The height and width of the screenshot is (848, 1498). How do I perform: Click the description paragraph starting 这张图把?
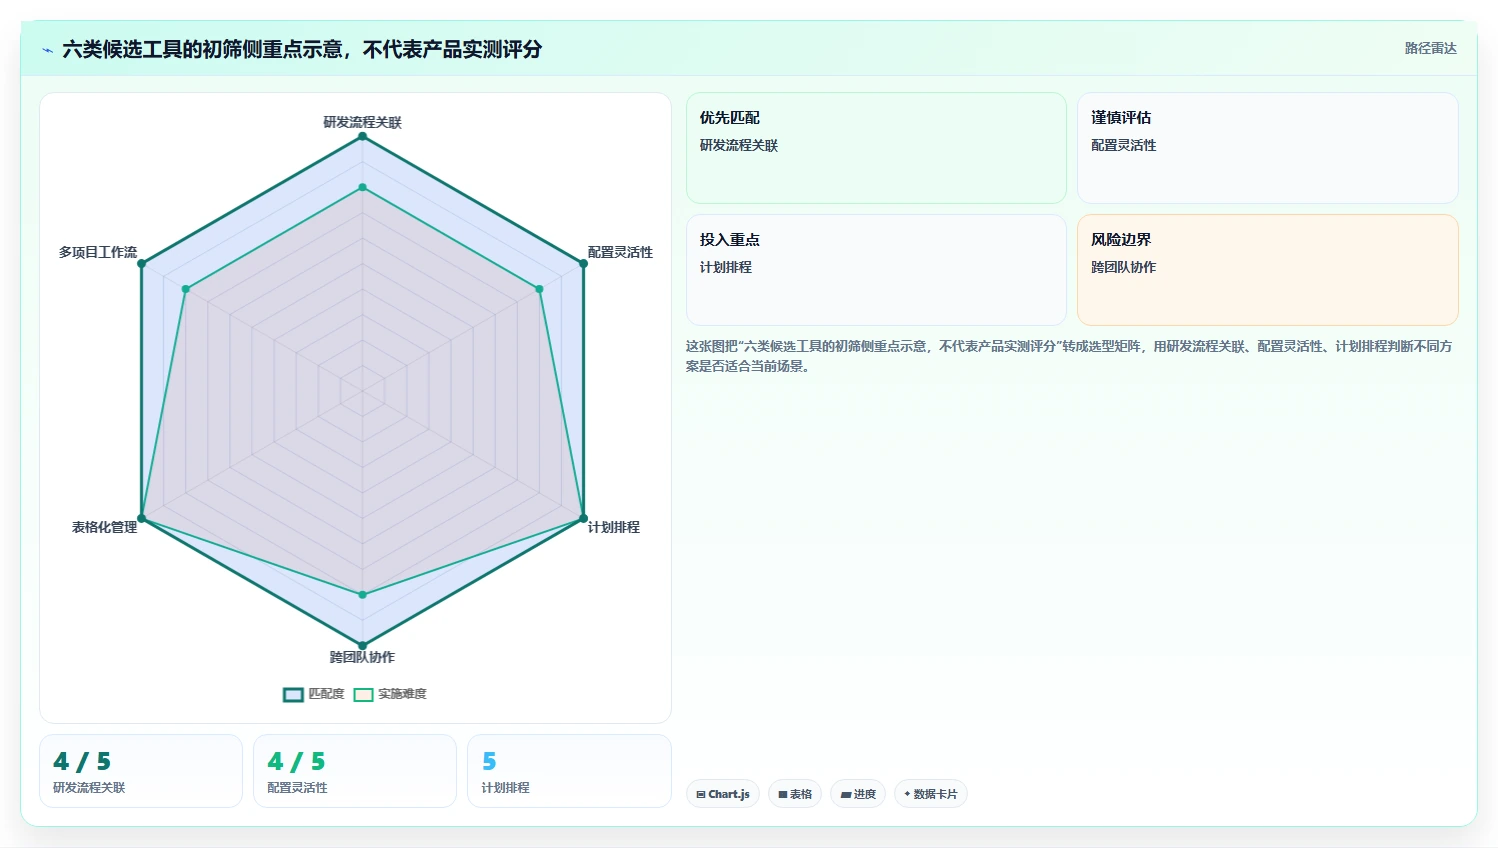1069,356
